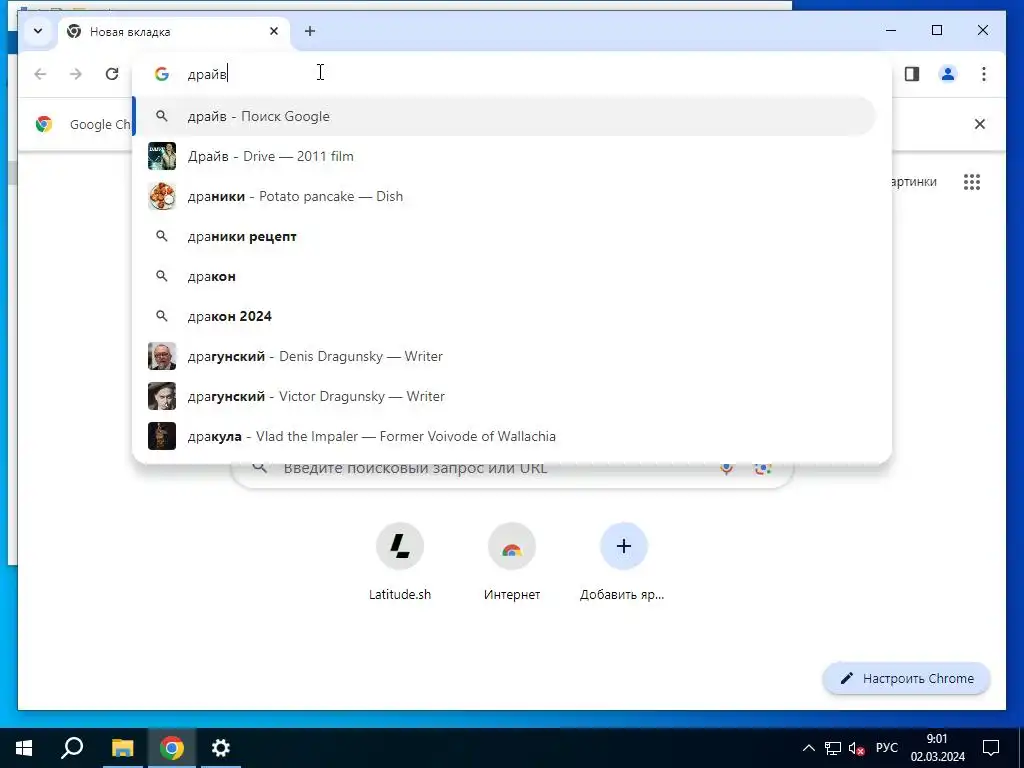Screen dimensions: 1024x768
Task: Click the tab search dropdown arrow
Action: (38, 31)
